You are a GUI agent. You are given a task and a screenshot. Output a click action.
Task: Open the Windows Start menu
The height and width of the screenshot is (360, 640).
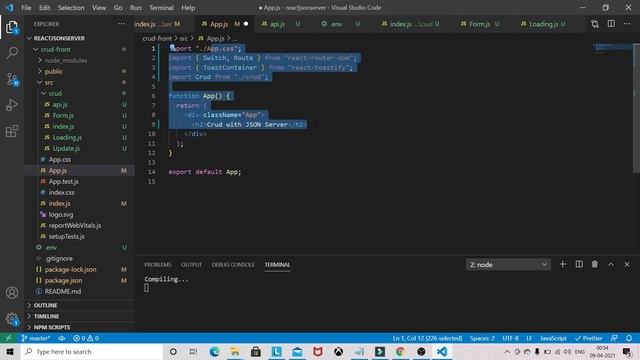[10, 351]
